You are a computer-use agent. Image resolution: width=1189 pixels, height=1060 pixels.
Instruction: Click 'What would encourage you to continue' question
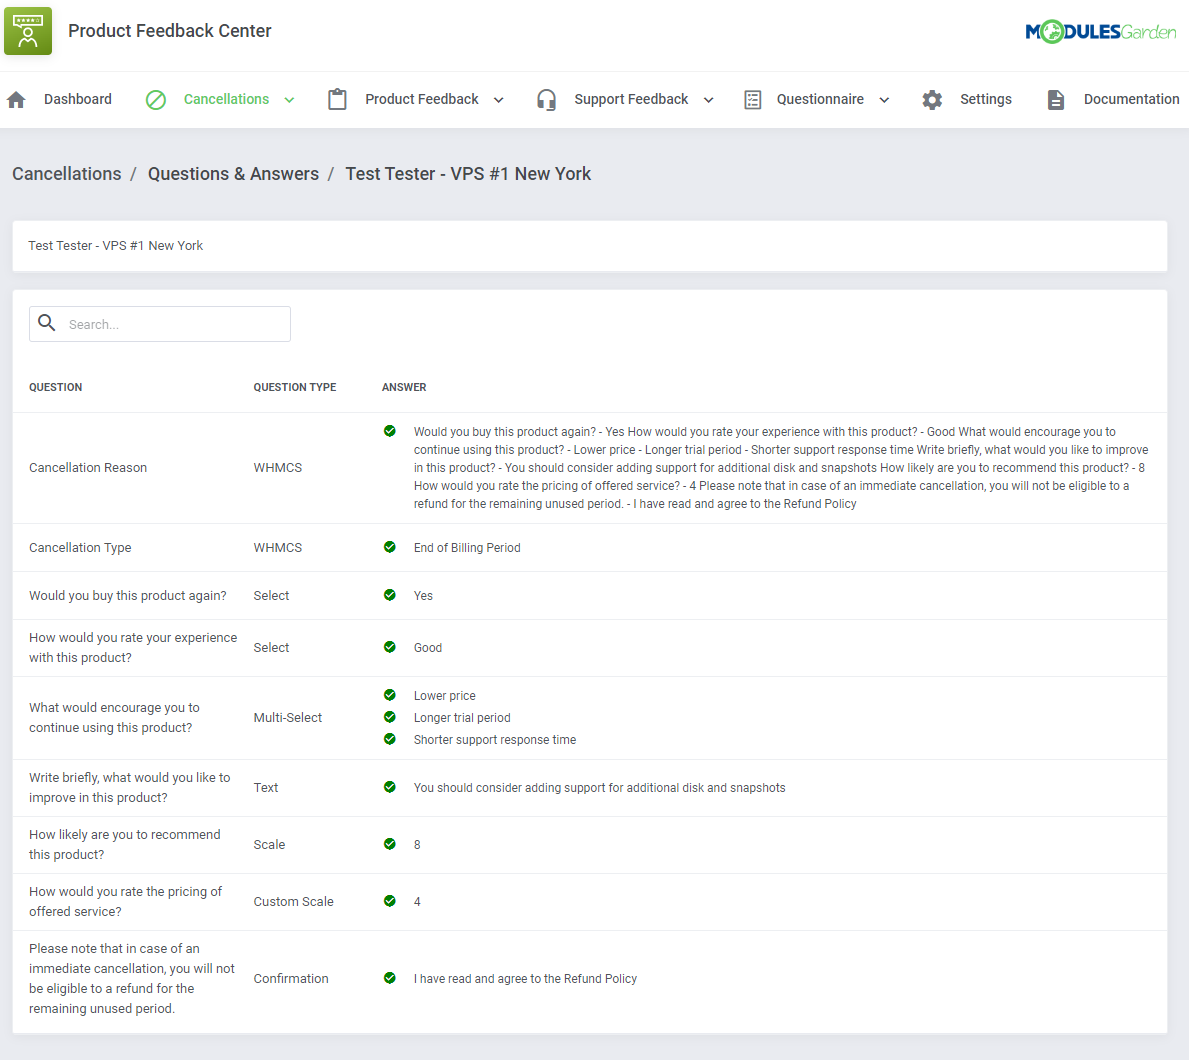[x=115, y=717]
